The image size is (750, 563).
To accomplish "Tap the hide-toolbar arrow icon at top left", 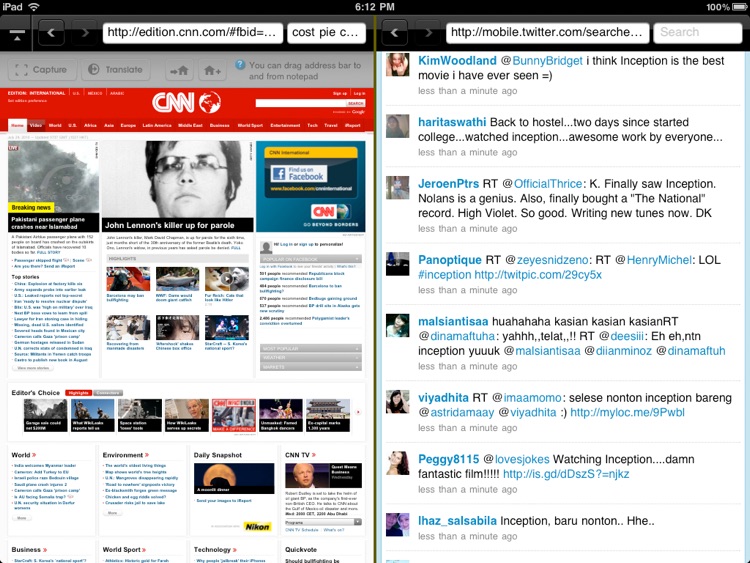I will [x=16, y=34].
